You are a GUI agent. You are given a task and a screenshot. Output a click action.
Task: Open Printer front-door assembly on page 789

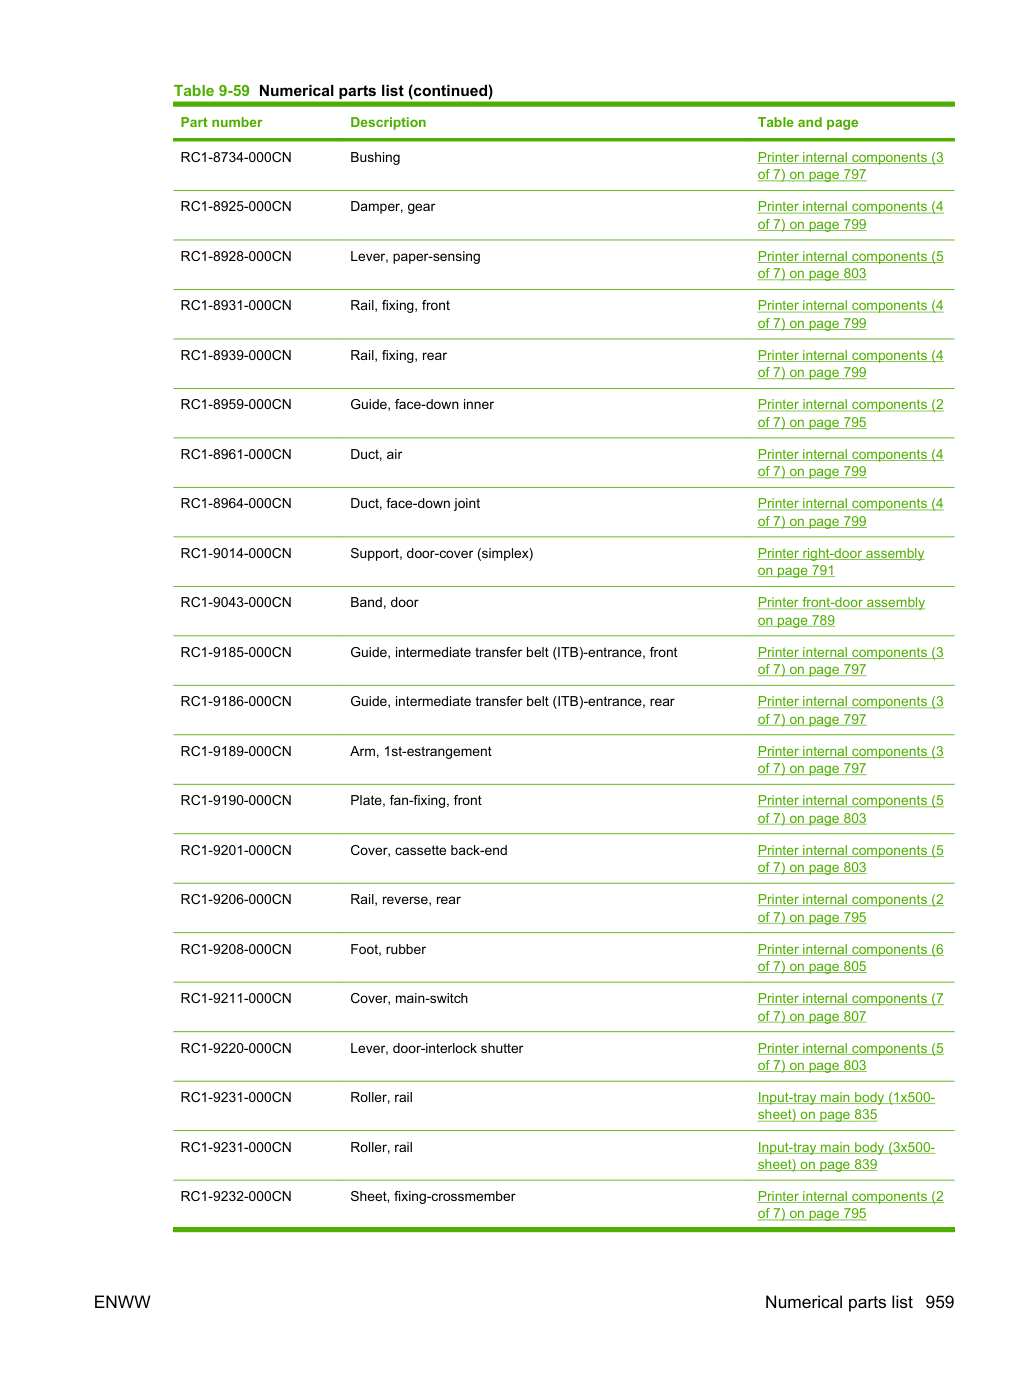pyautogui.click(x=841, y=612)
